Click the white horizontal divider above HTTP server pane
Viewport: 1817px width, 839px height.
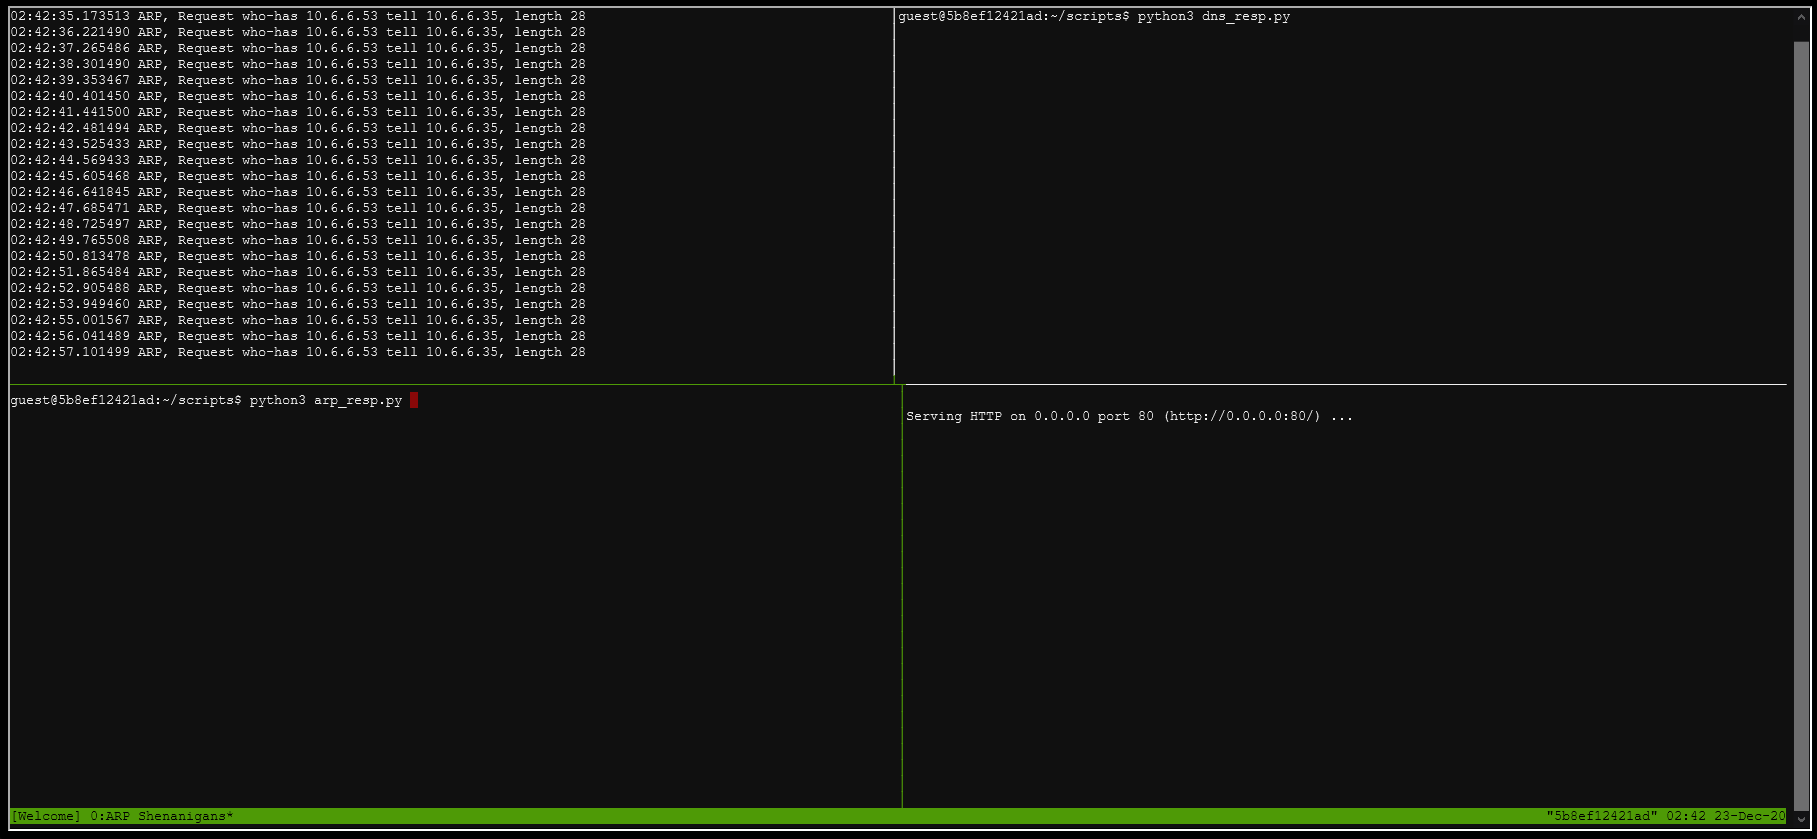point(1340,384)
